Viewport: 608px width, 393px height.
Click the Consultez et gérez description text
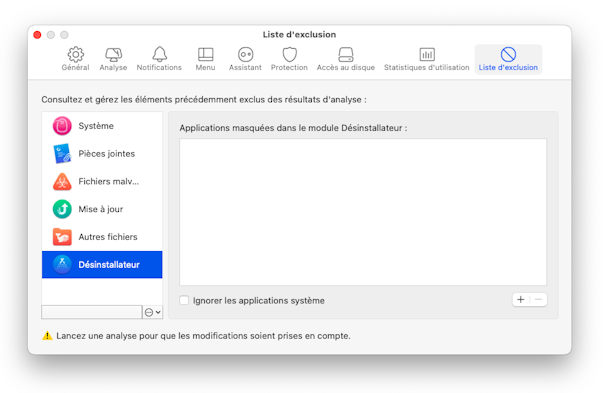click(x=204, y=100)
